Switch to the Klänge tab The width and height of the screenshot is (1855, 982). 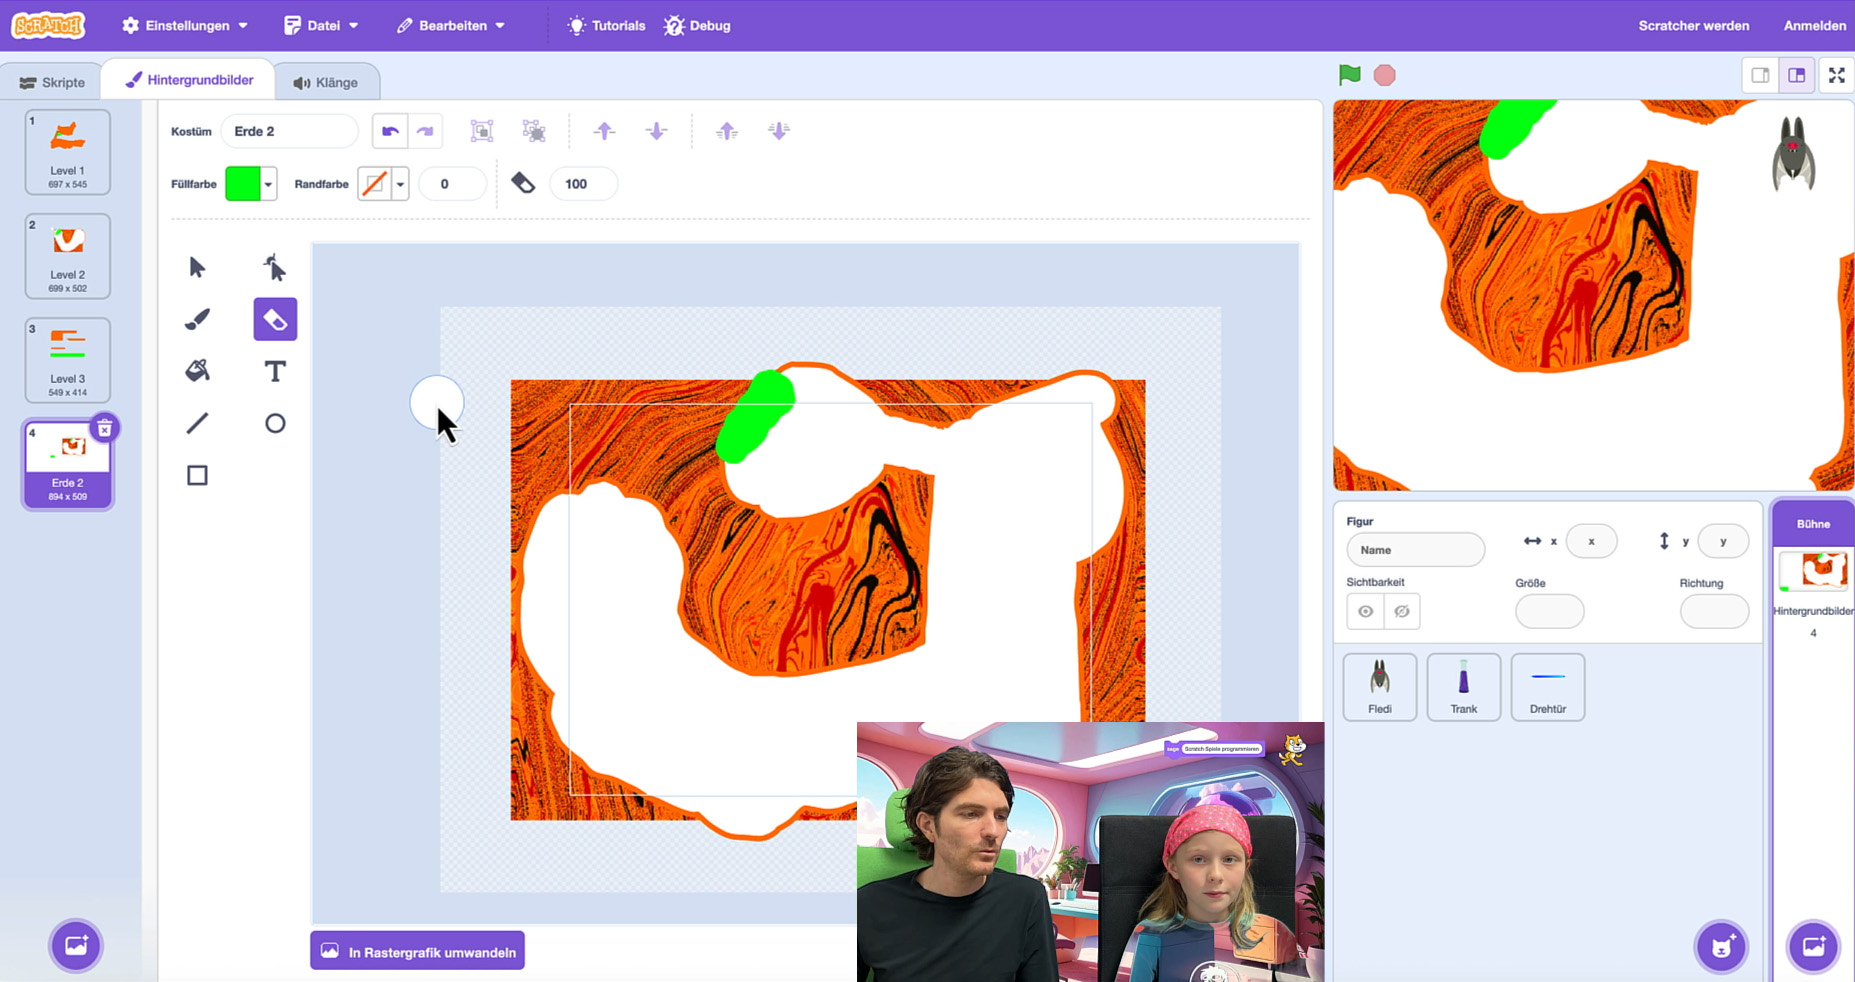coord(325,82)
